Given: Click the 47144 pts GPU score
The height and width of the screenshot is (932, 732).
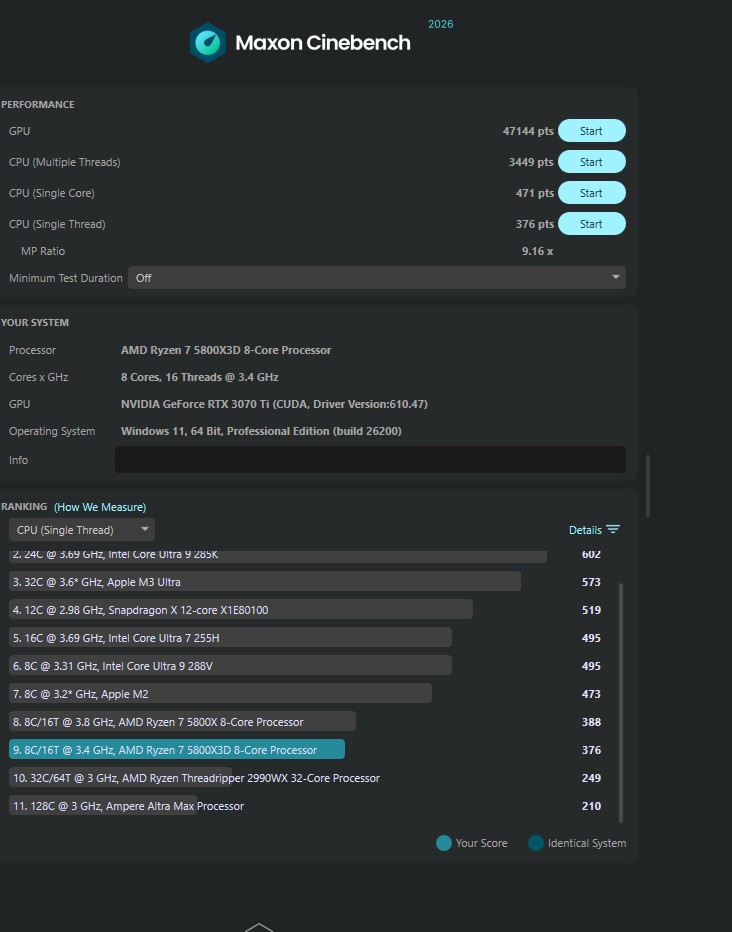Looking at the screenshot, I should (x=528, y=131).
